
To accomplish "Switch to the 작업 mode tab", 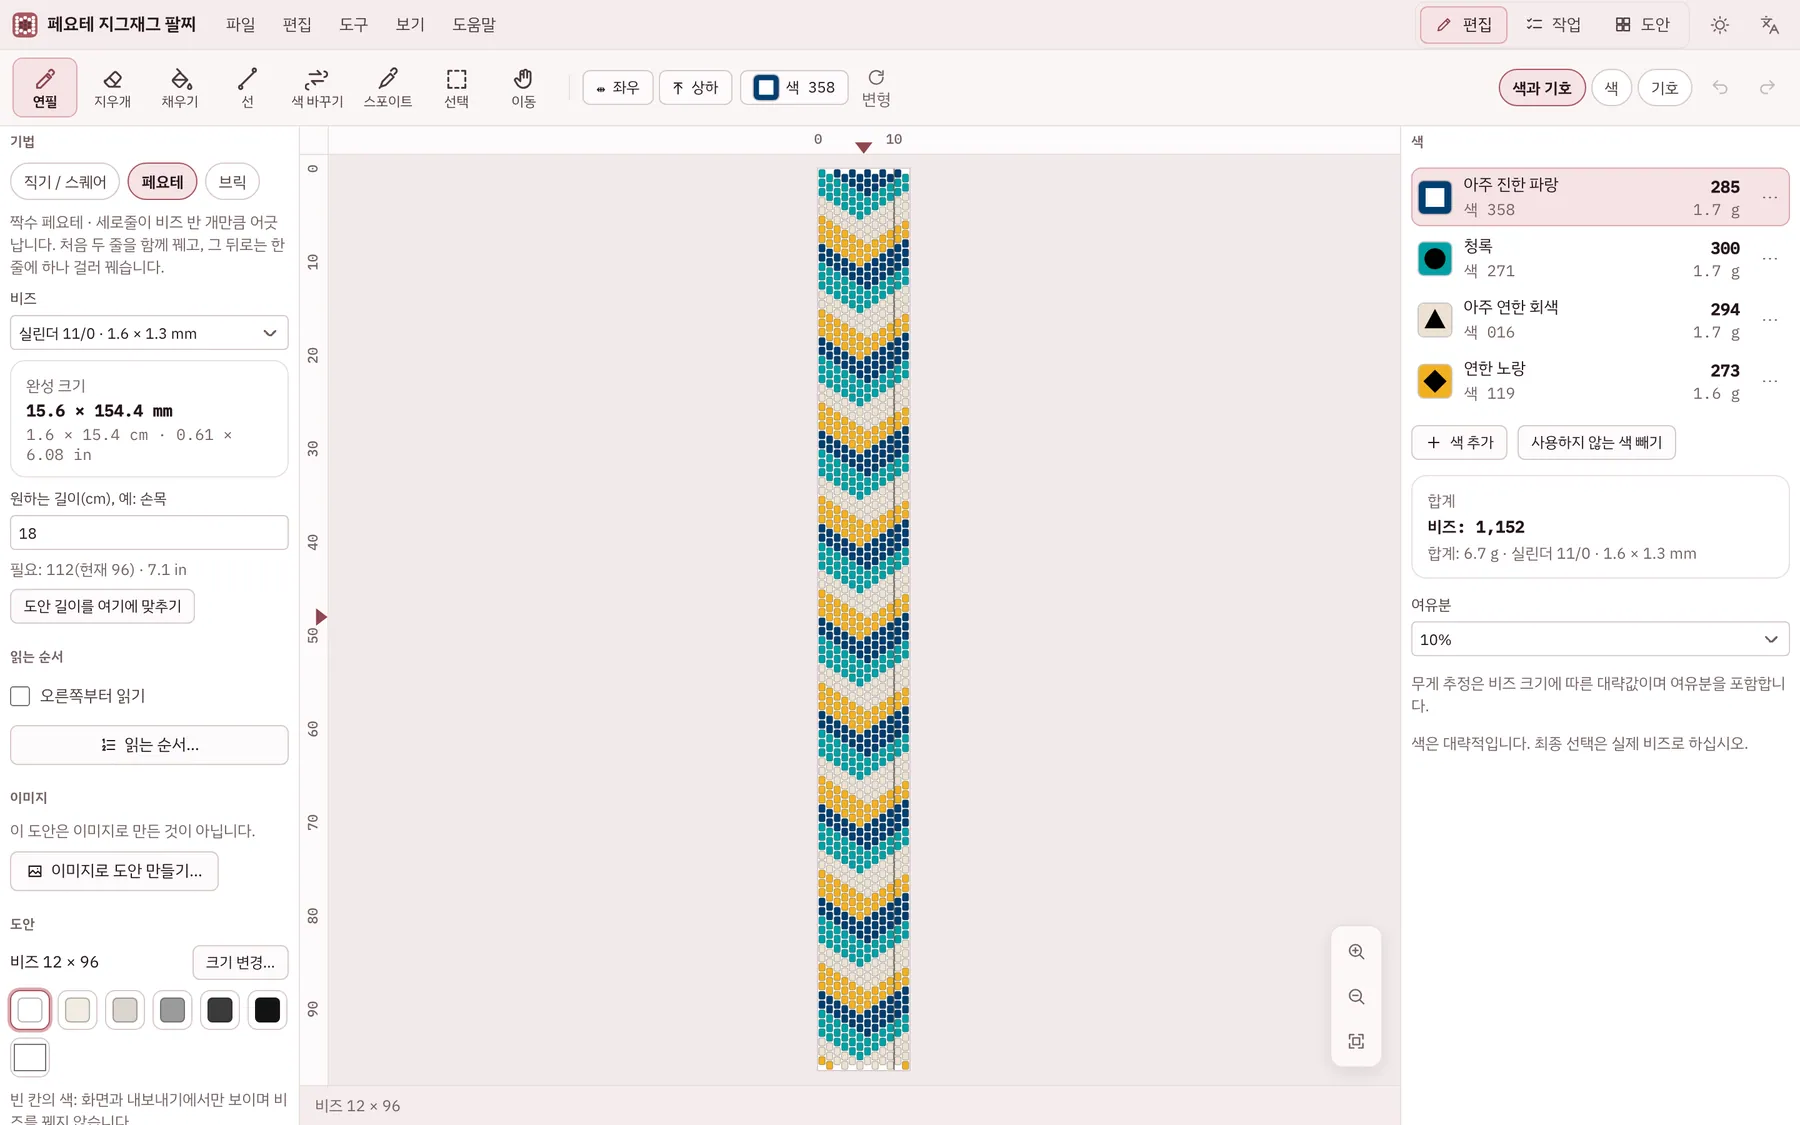I will pos(1553,25).
